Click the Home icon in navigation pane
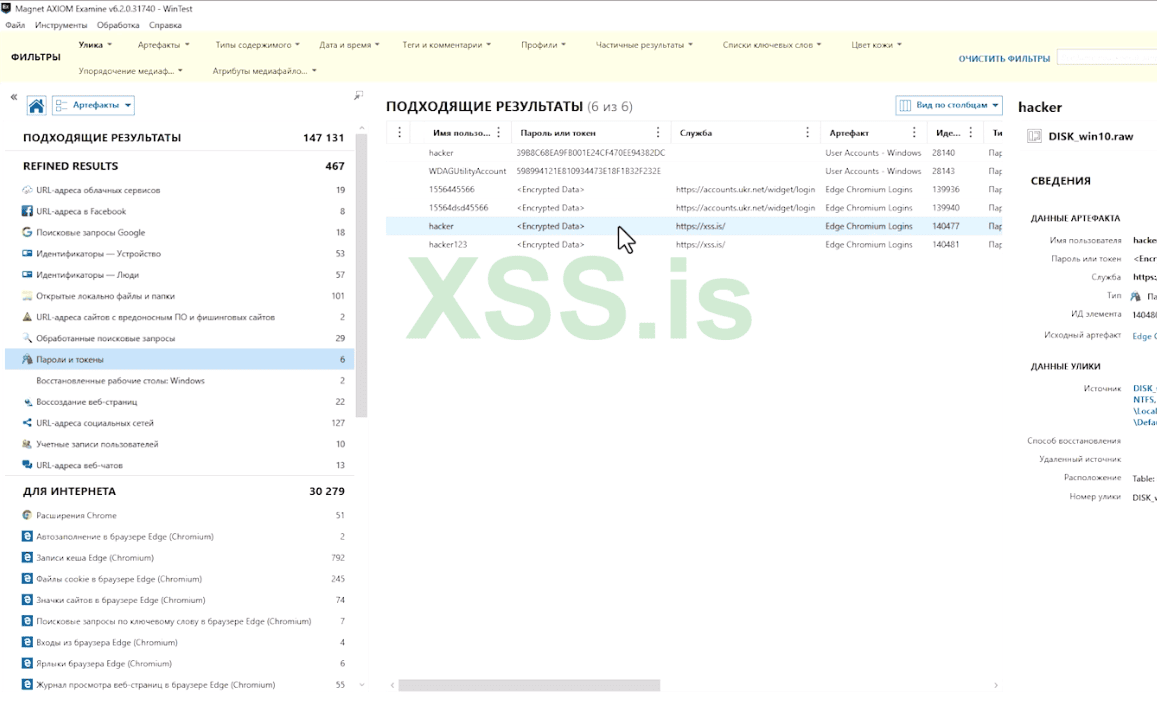This screenshot has width=1157, height=724. point(36,106)
